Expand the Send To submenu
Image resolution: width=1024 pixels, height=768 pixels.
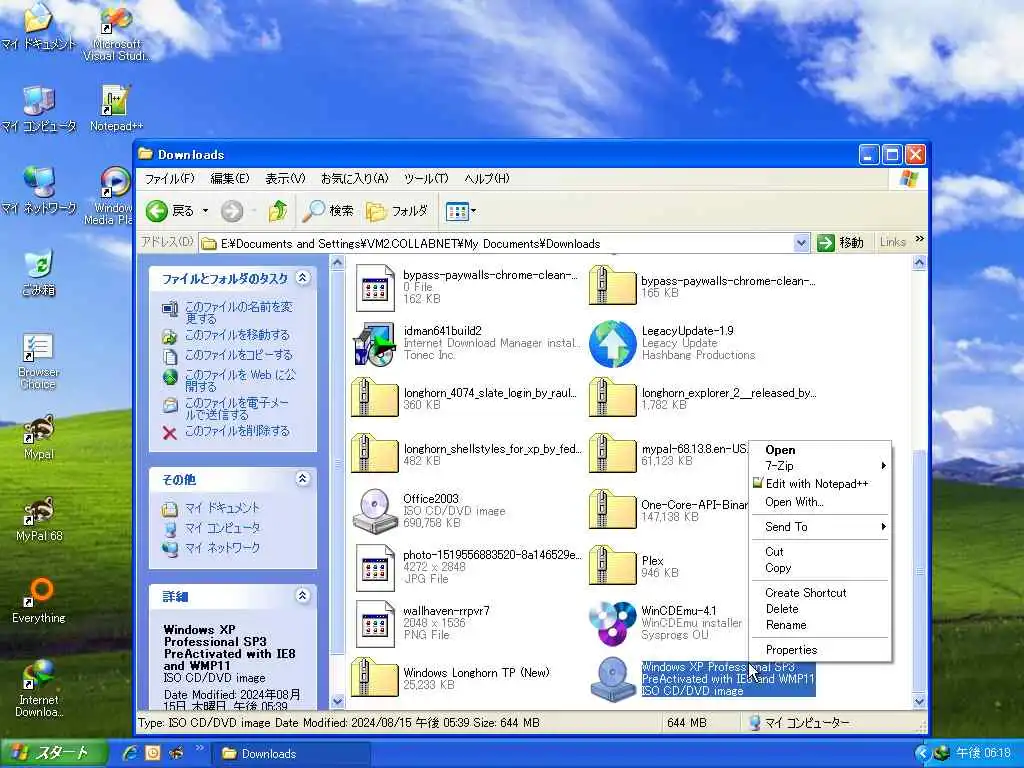(820, 527)
